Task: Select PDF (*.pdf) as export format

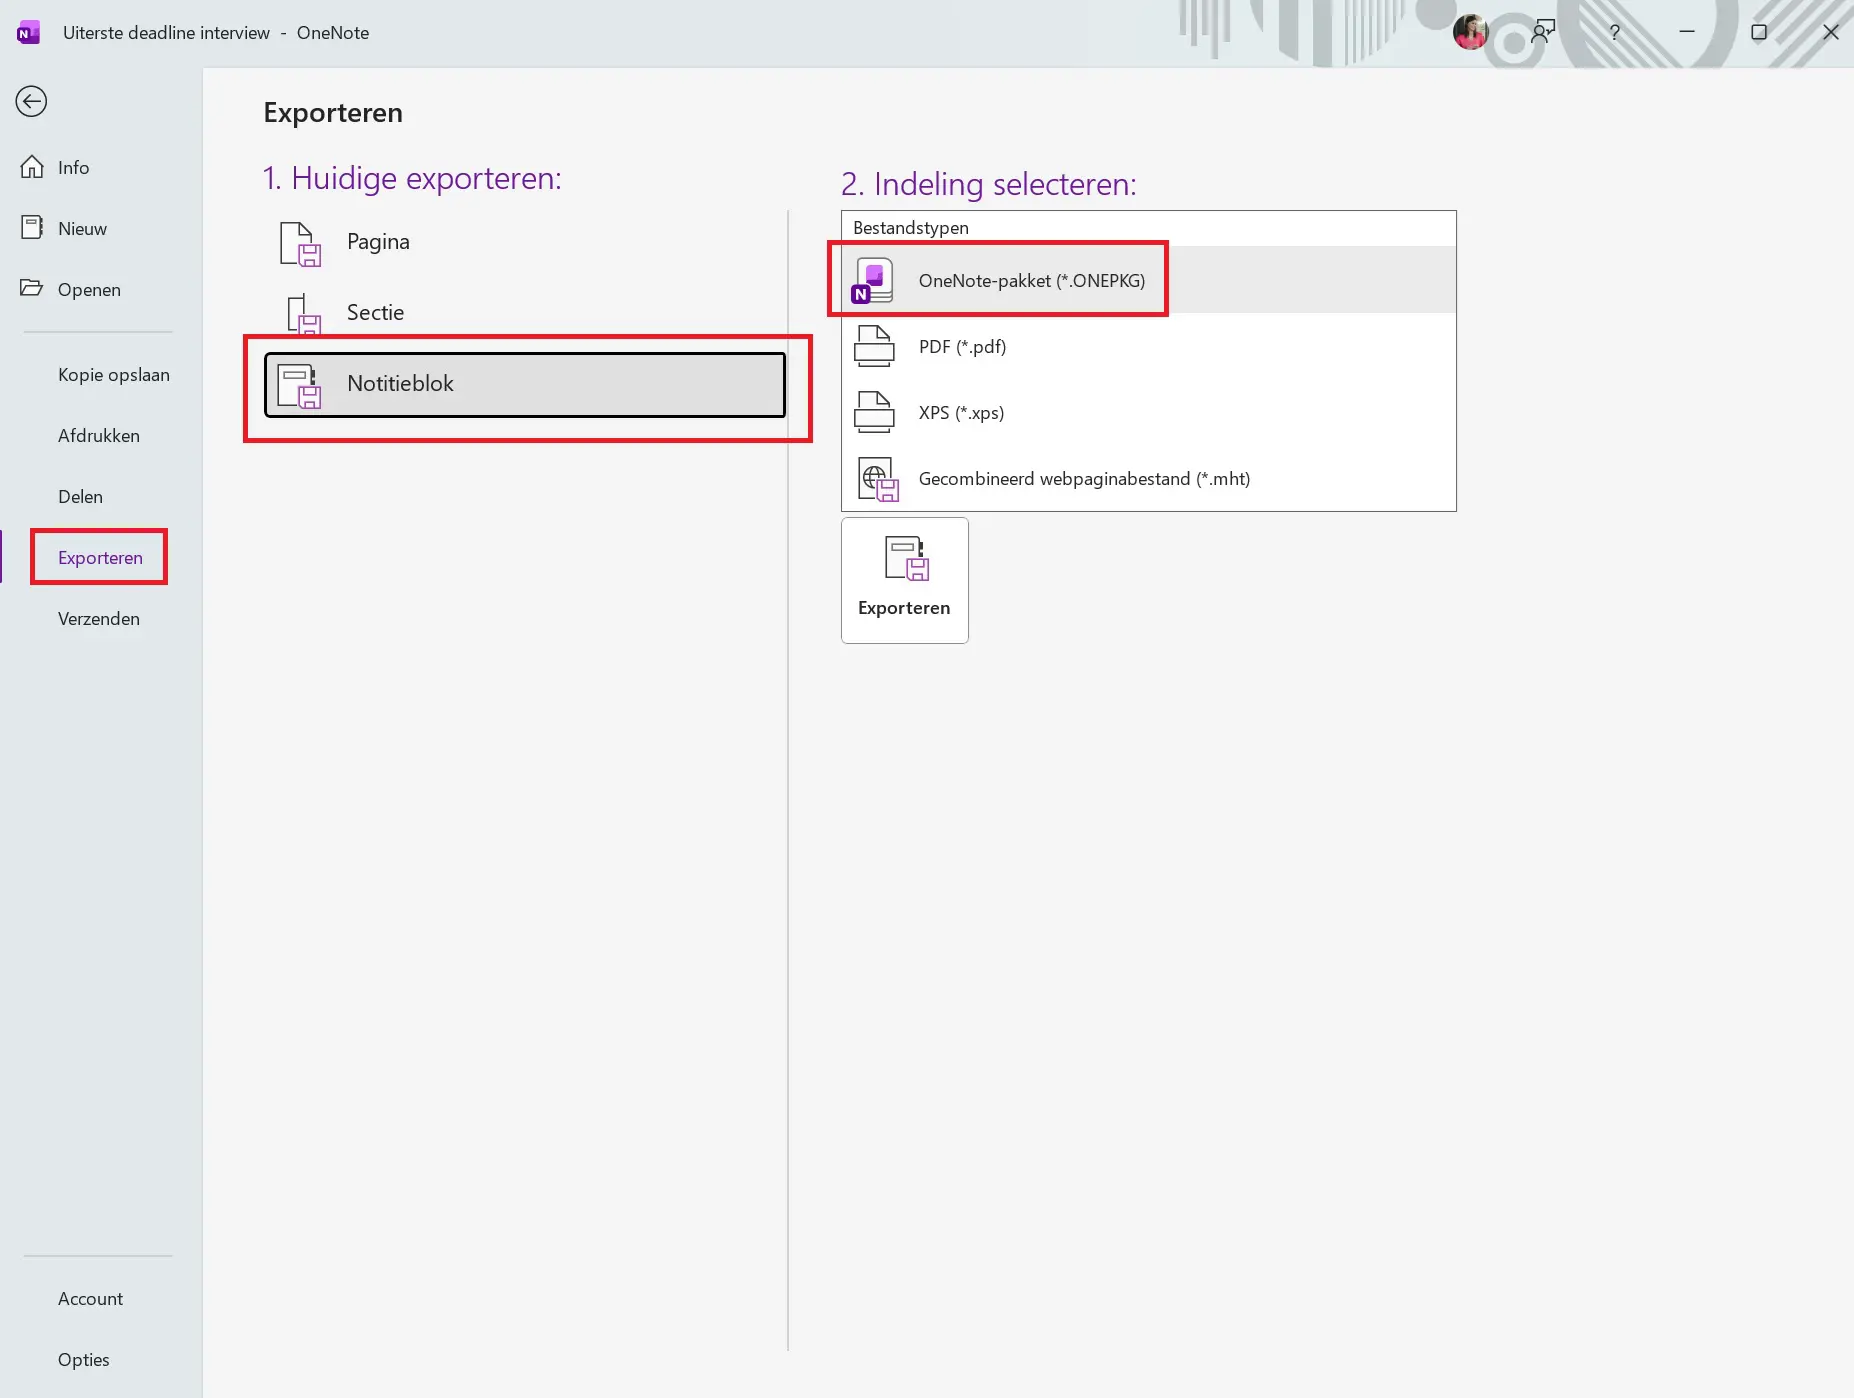Action: pyautogui.click(x=961, y=347)
